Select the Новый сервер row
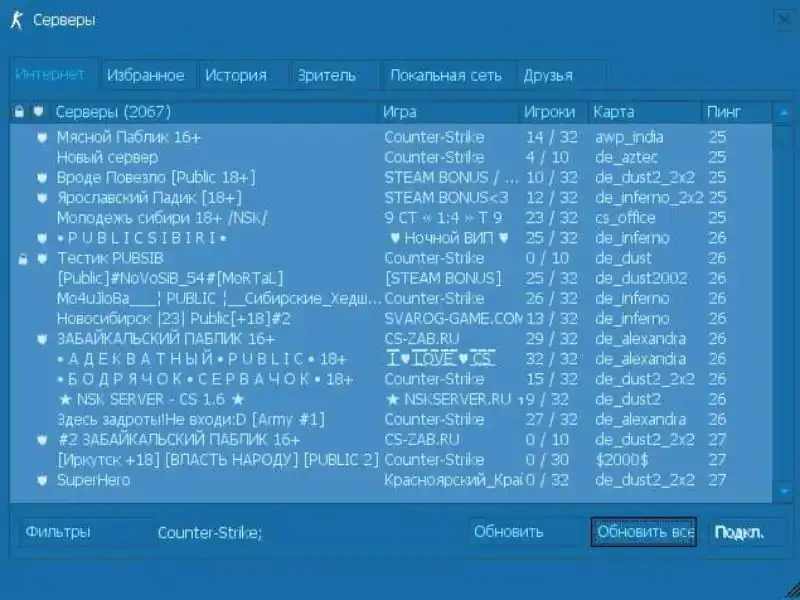 tap(391, 158)
